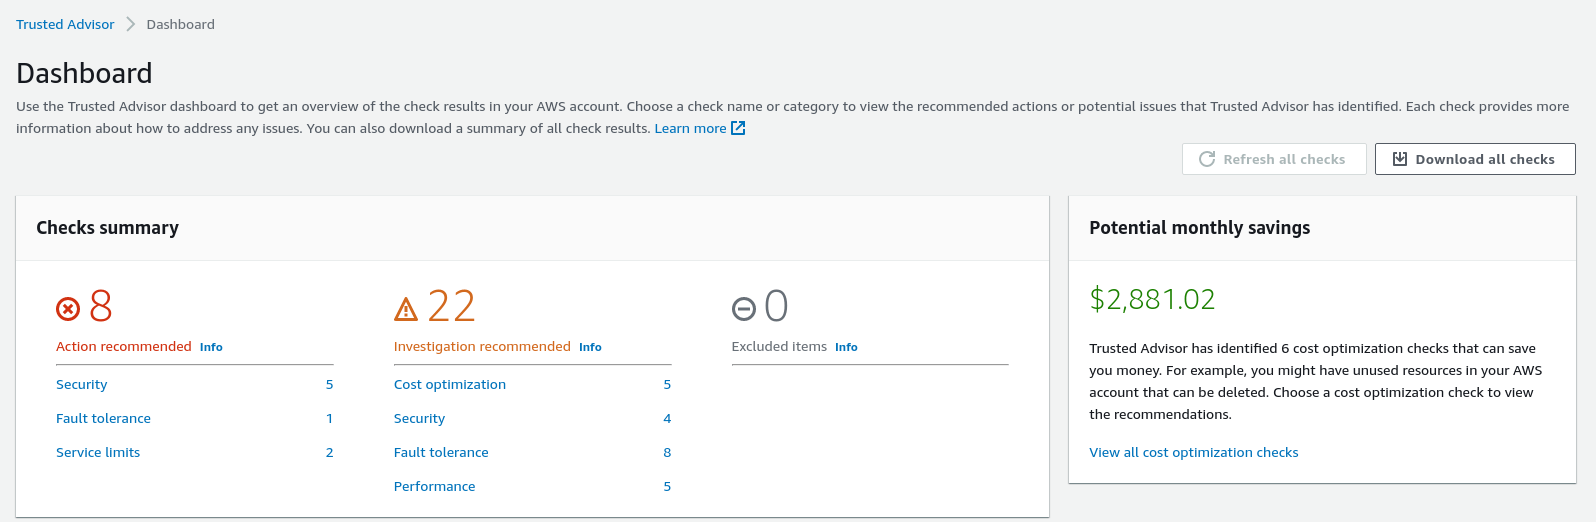Open the Learn more link
This screenshot has height=522, width=1596.
tap(690, 128)
